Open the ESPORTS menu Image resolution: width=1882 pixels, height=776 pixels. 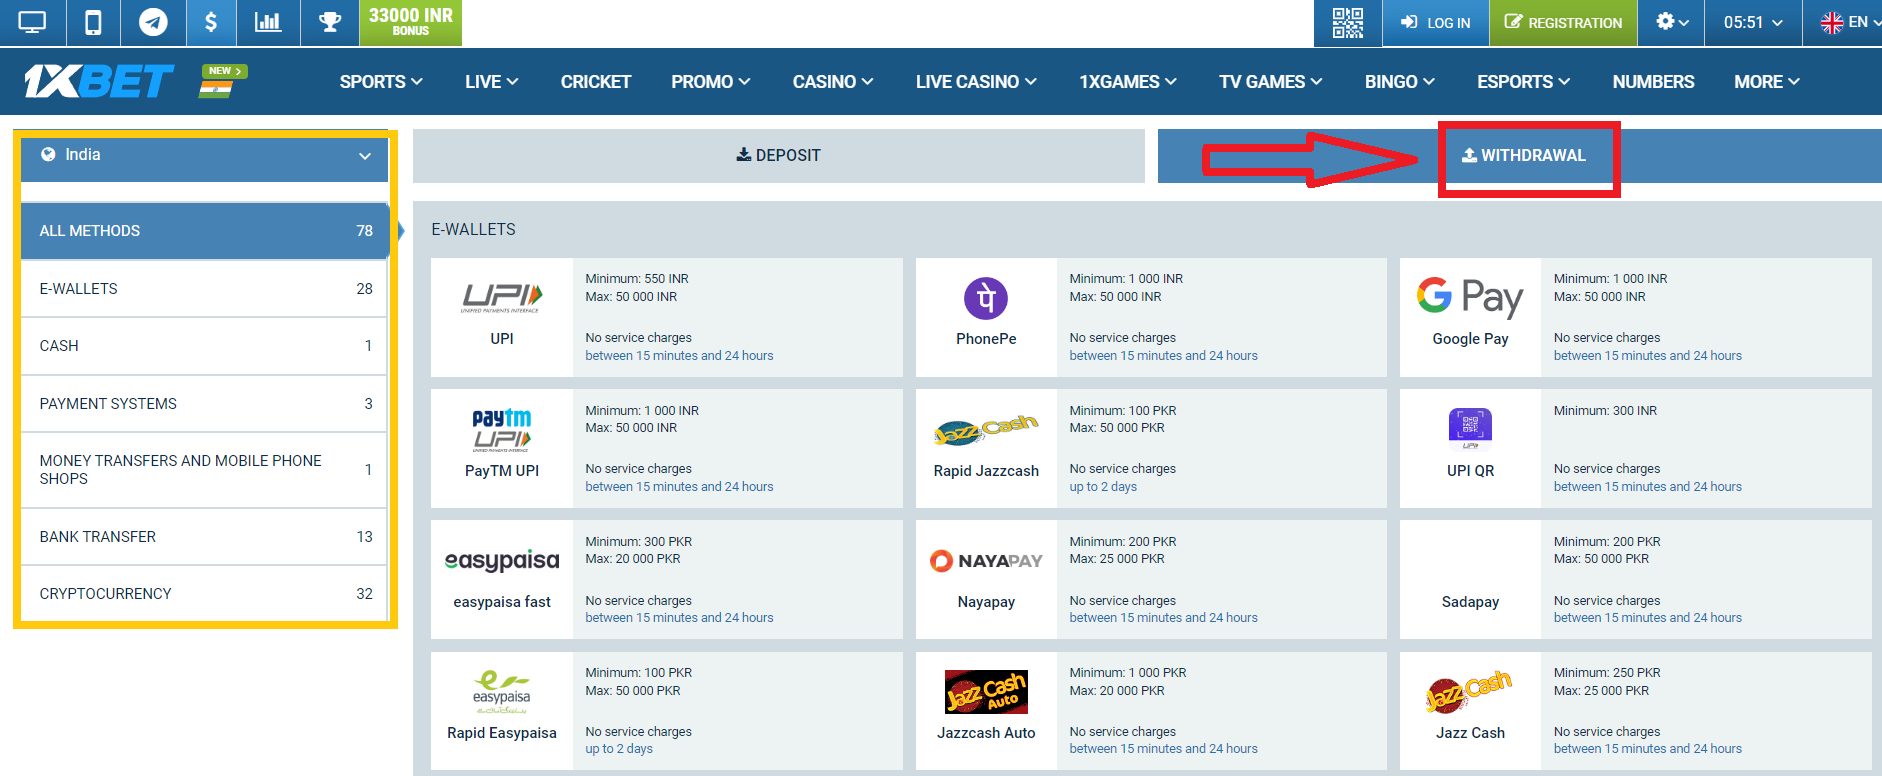pyautogui.click(x=1523, y=82)
